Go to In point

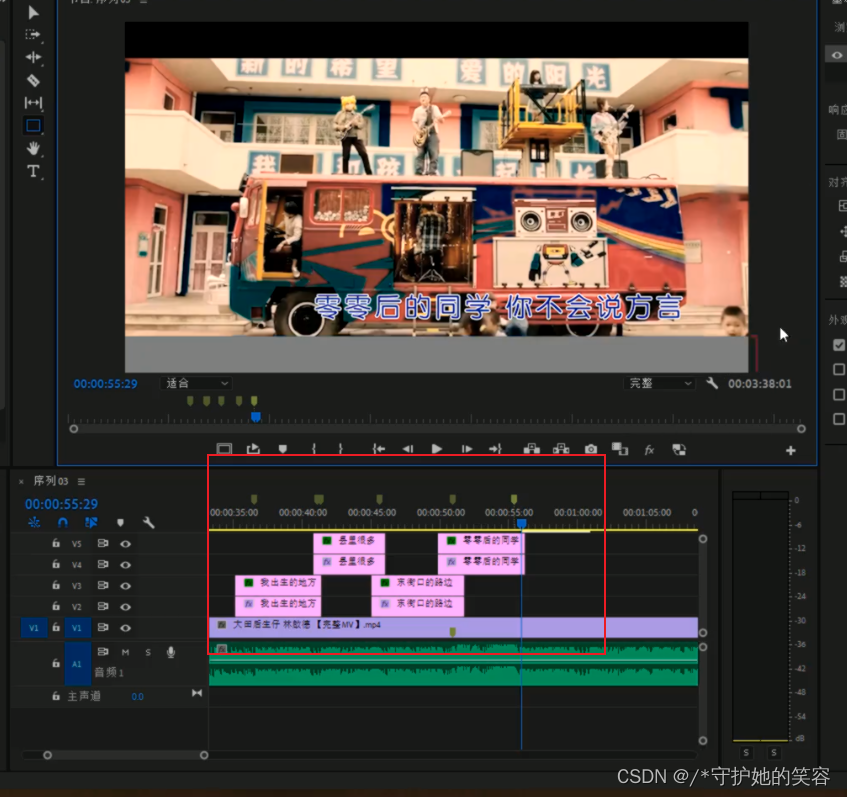tap(379, 449)
